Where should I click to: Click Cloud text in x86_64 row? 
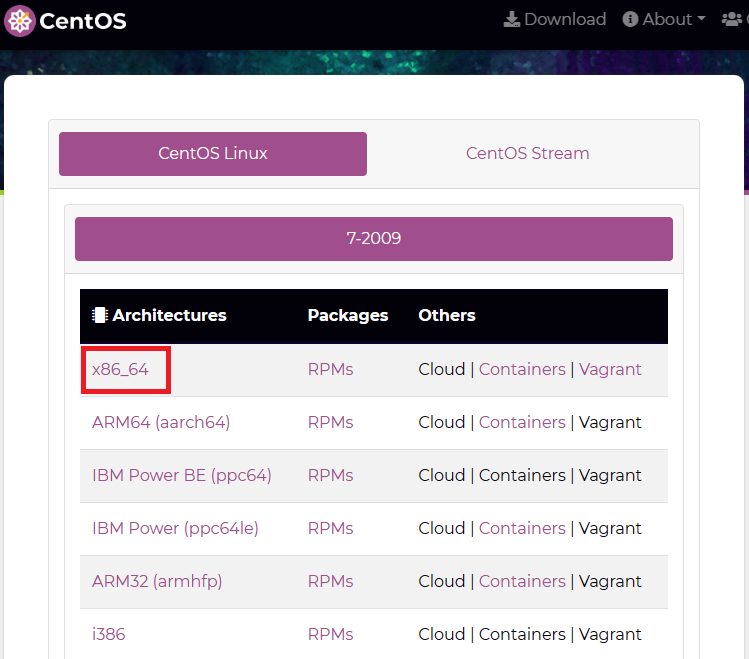(x=442, y=370)
